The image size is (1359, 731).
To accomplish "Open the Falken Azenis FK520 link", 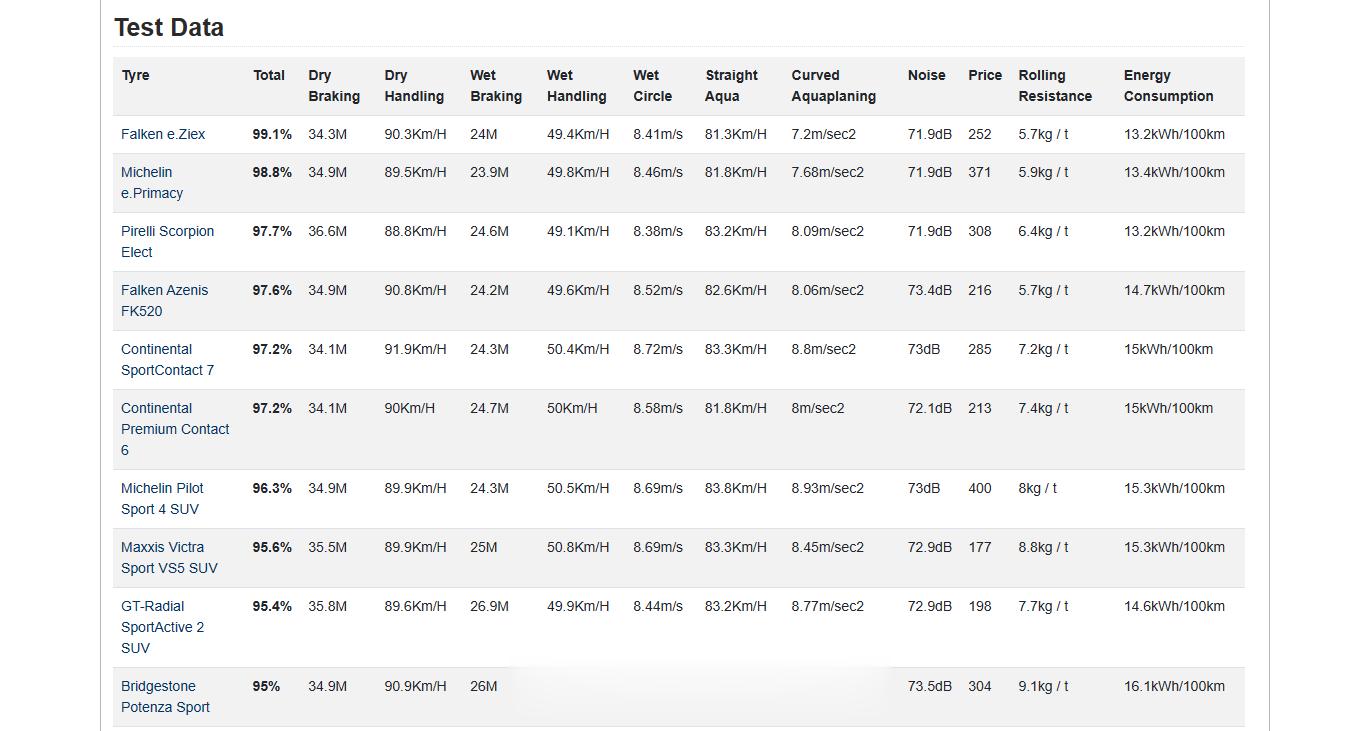I will click(164, 301).
